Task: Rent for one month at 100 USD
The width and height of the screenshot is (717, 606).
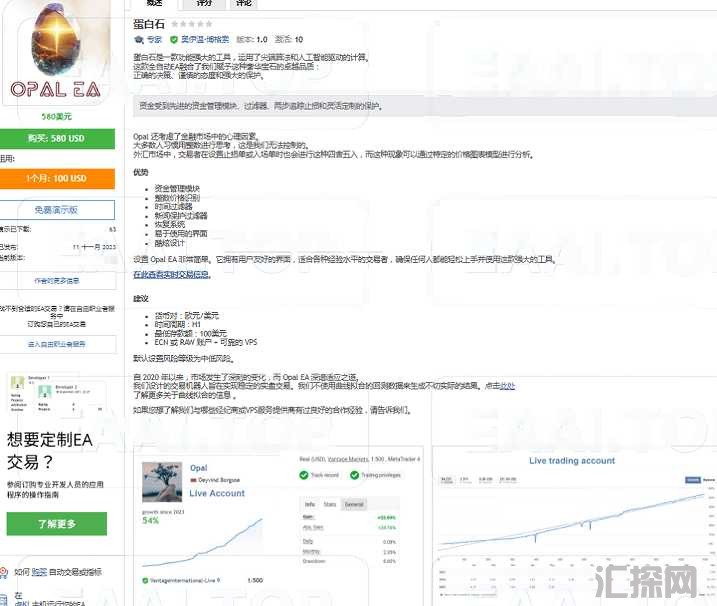Action: [x=57, y=178]
